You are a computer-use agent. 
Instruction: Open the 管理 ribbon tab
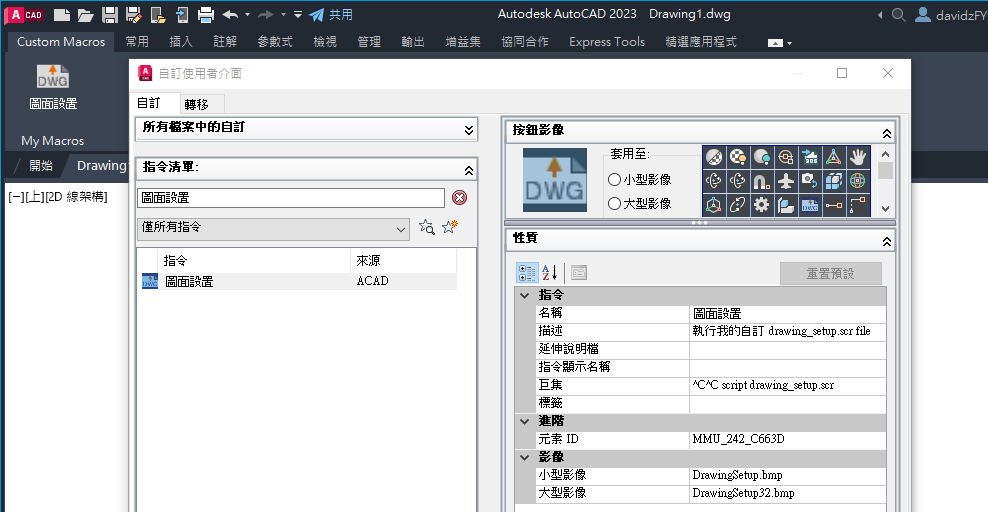pos(369,42)
